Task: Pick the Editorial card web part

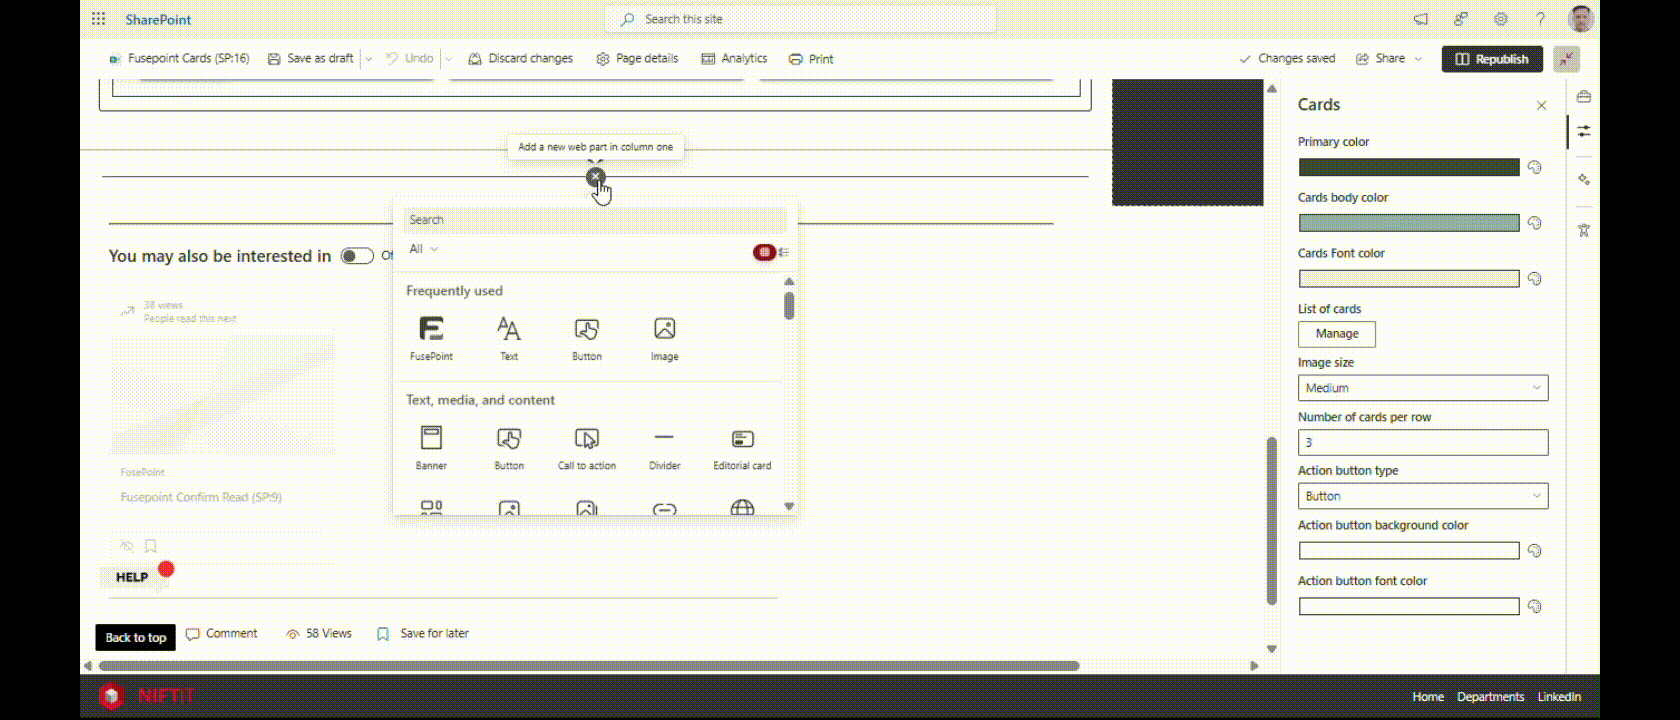Action: point(742,439)
